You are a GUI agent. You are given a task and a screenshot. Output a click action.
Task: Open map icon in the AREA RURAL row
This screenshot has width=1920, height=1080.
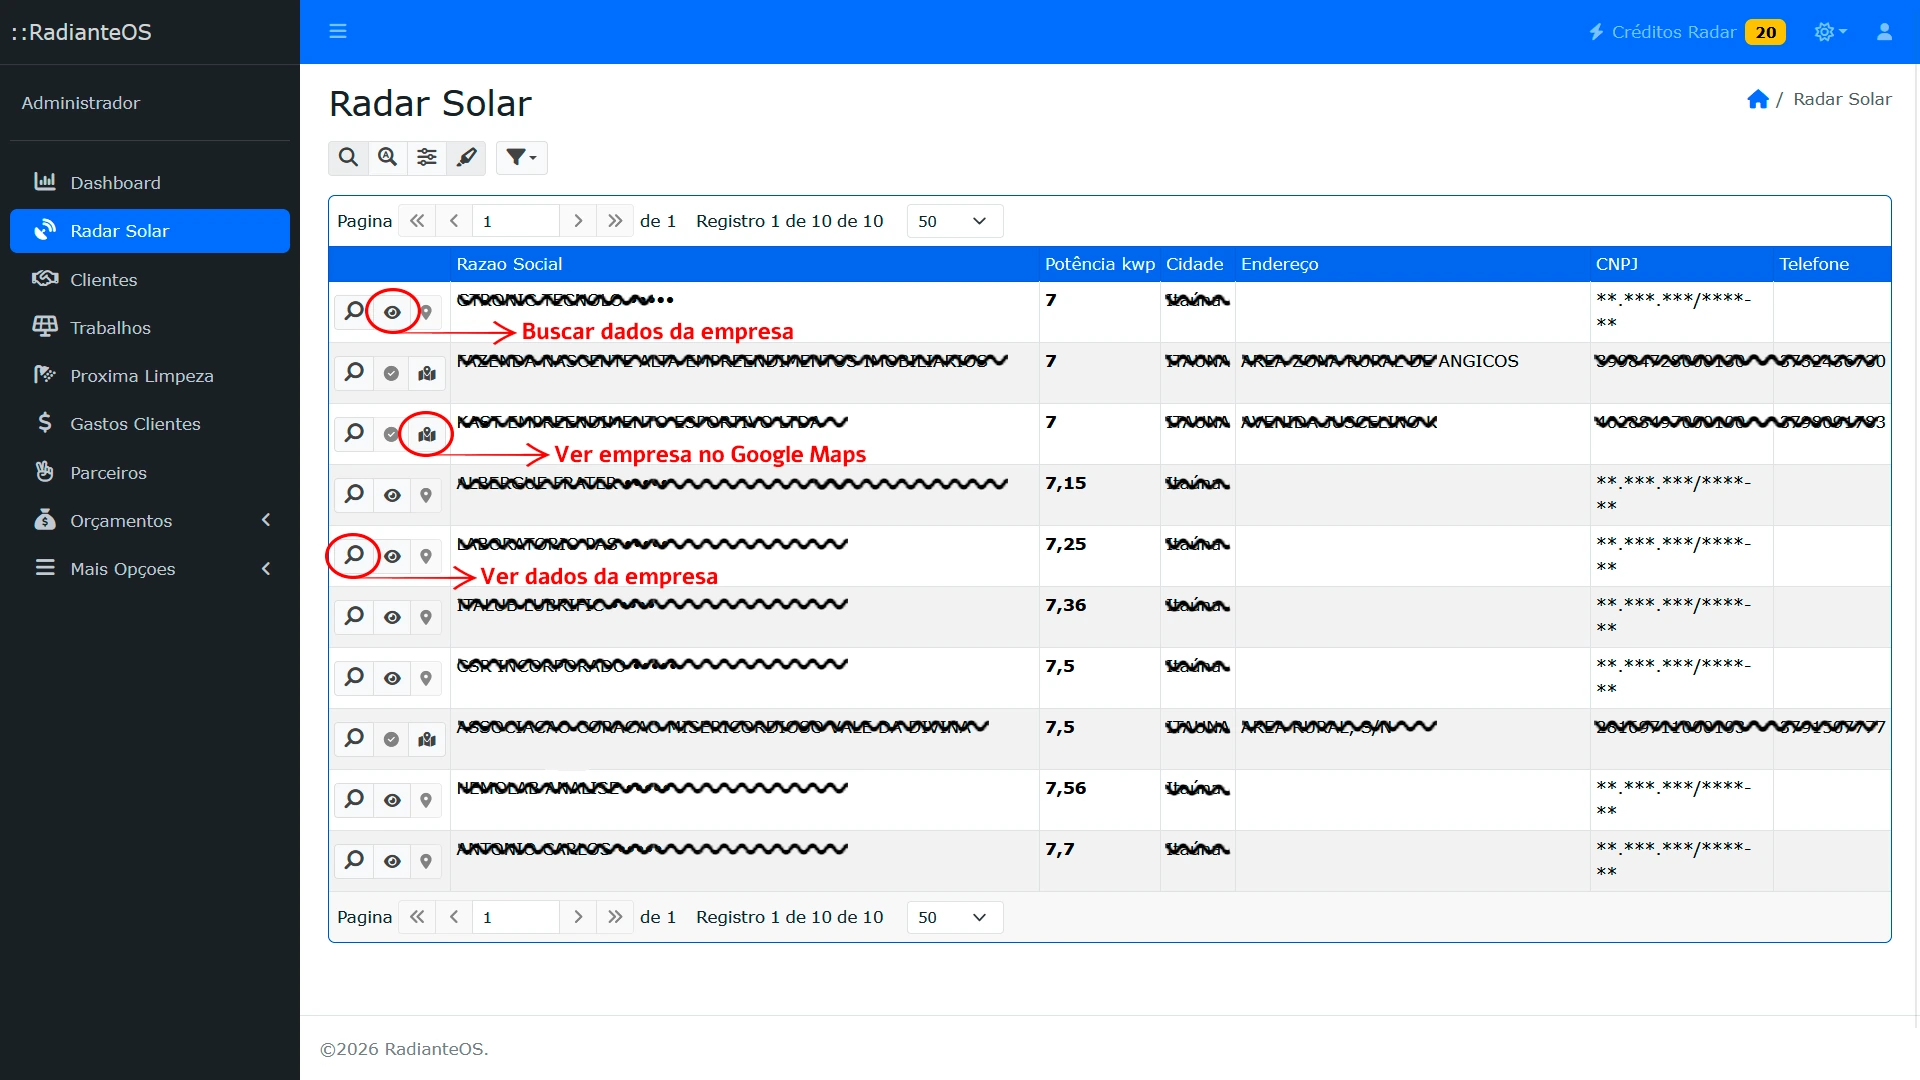click(x=427, y=739)
